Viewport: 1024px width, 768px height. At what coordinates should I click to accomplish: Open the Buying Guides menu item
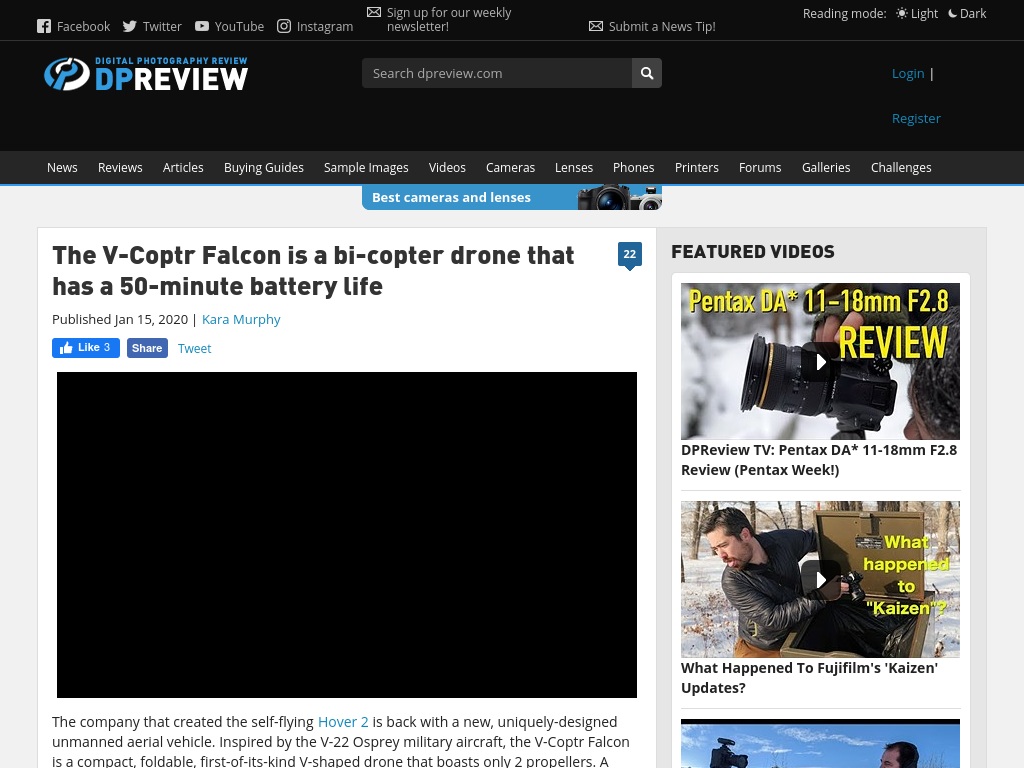264,168
